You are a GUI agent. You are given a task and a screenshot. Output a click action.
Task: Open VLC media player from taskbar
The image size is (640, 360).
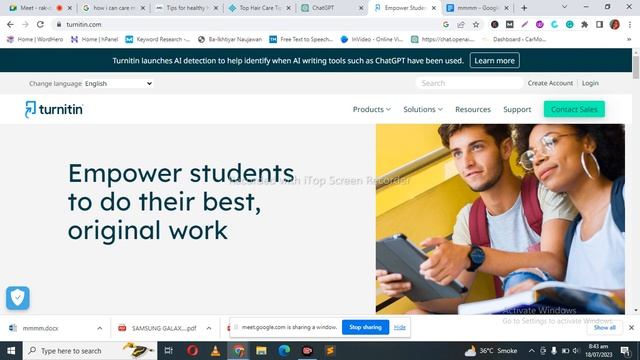click(x=216, y=351)
